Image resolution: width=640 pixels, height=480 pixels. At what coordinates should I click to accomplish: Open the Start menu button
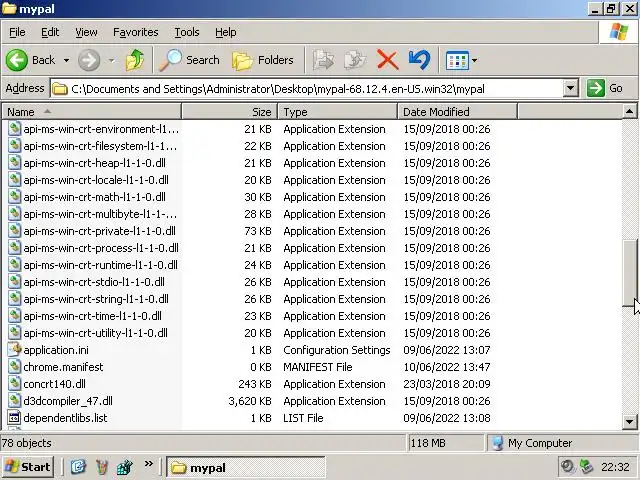point(28,467)
